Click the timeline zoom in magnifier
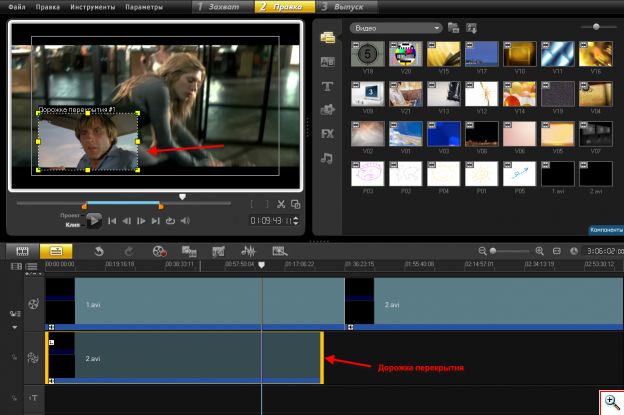Screen dimensions: 624x415 point(539,251)
